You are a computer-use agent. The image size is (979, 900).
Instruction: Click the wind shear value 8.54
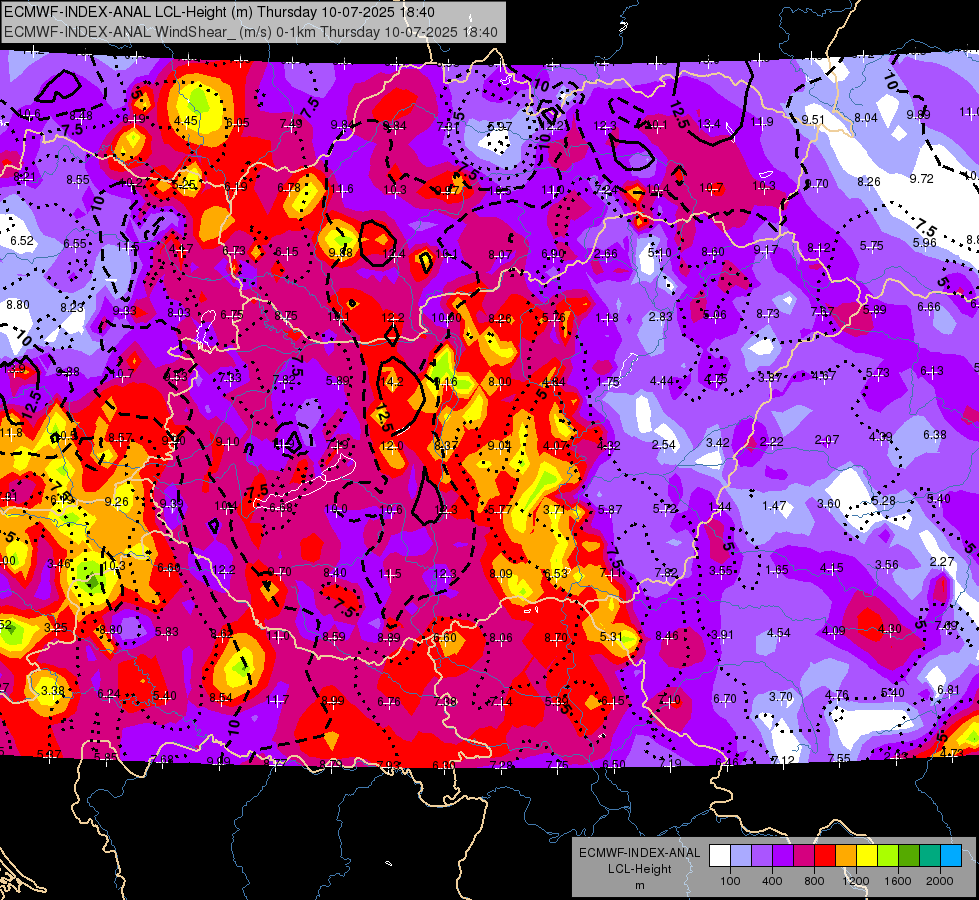coord(220,697)
